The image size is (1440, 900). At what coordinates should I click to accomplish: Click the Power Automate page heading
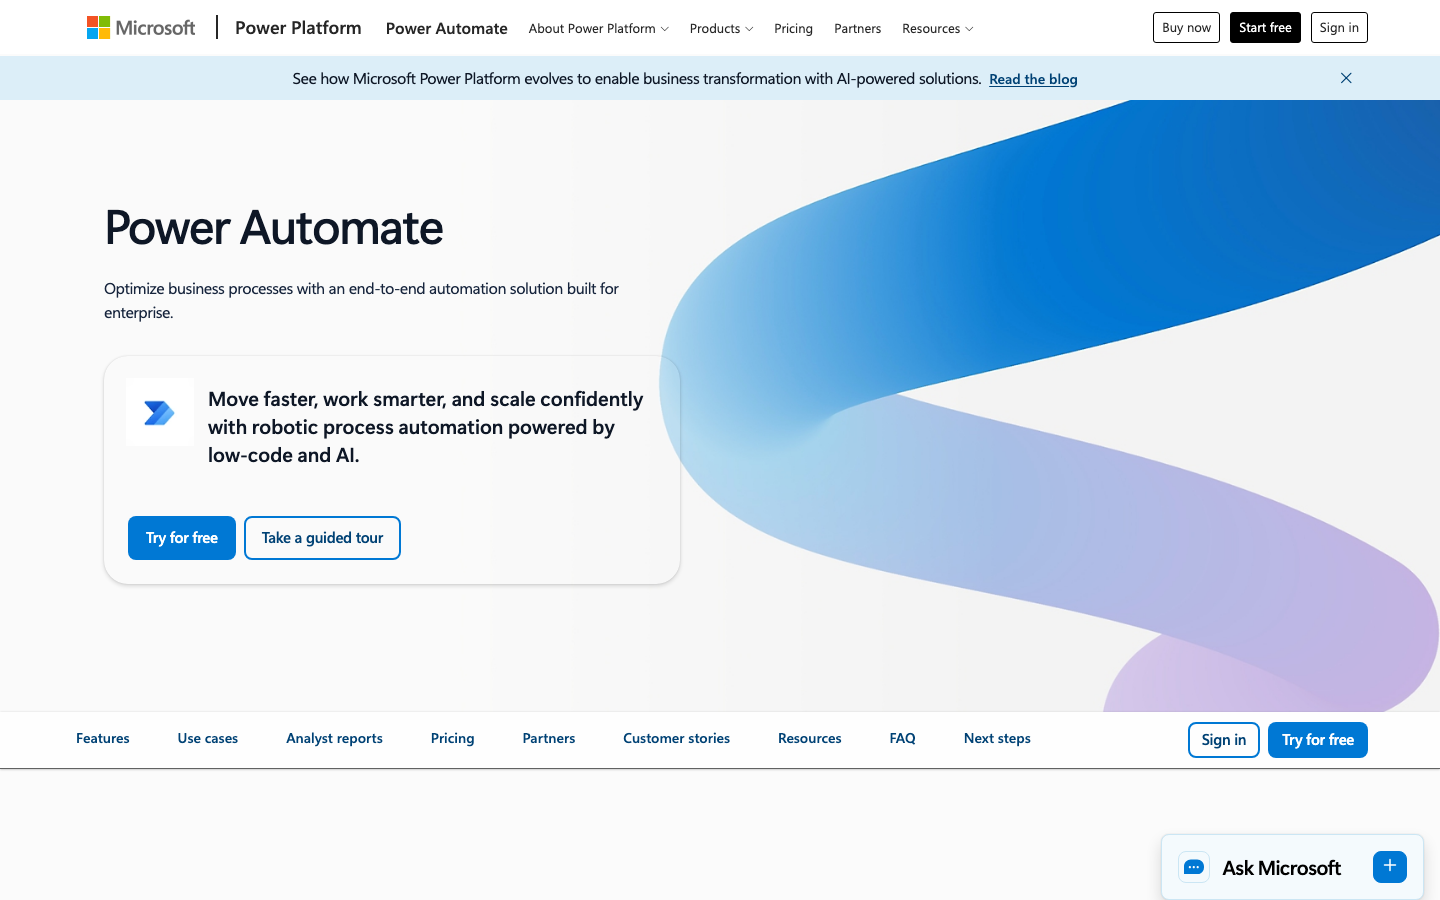click(x=274, y=228)
